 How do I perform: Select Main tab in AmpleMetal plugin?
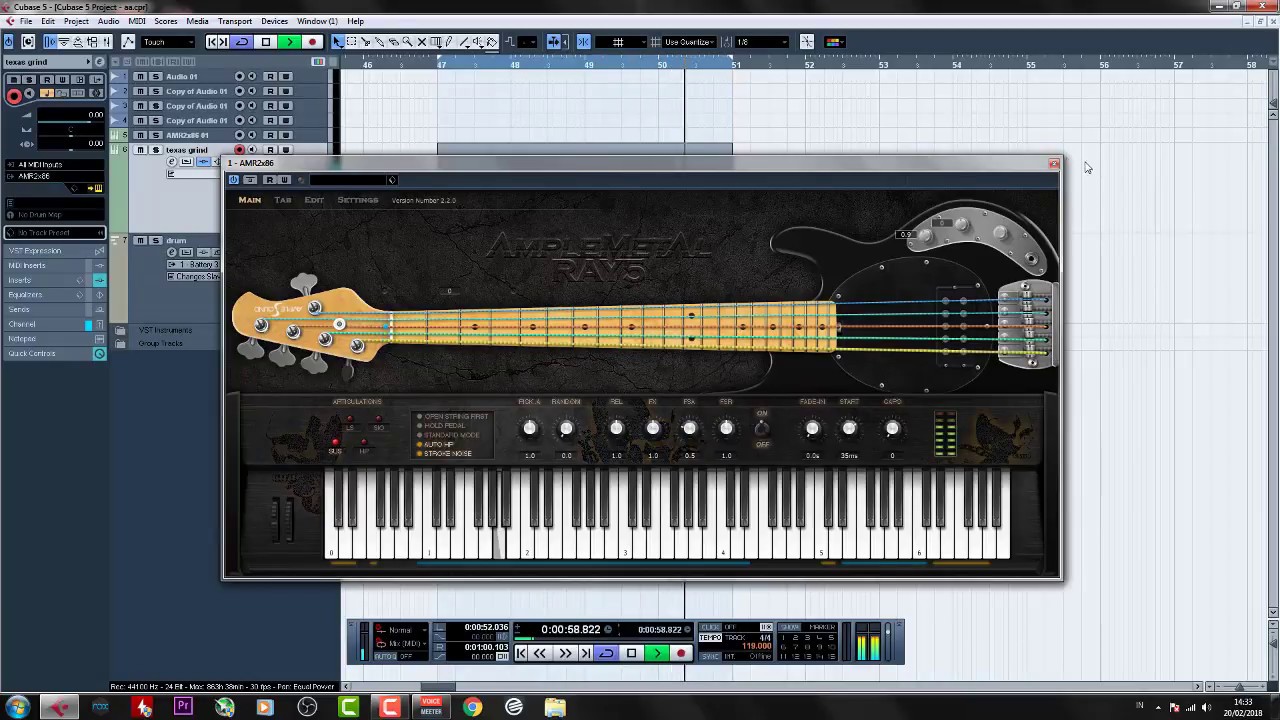click(250, 200)
